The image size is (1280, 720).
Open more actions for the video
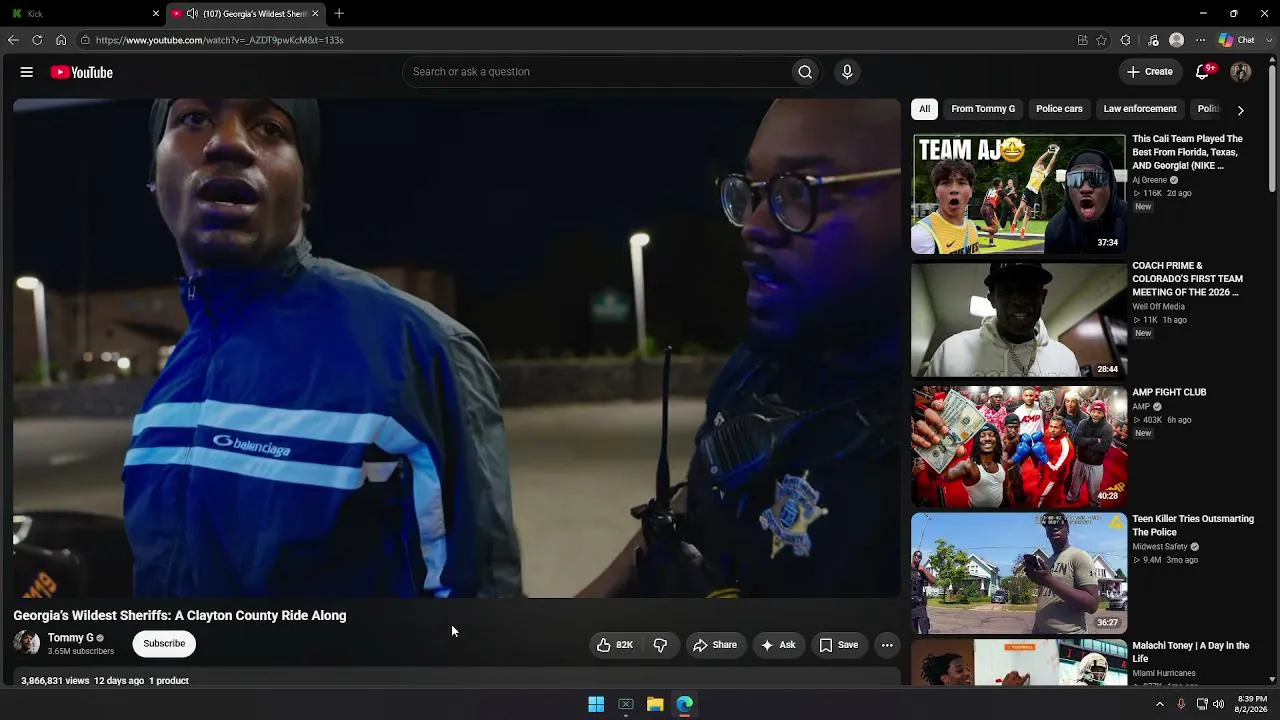click(887, 645)
